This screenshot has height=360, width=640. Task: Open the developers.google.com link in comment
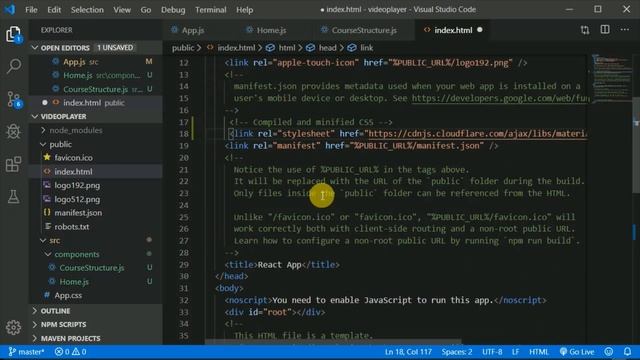[500, 98]
